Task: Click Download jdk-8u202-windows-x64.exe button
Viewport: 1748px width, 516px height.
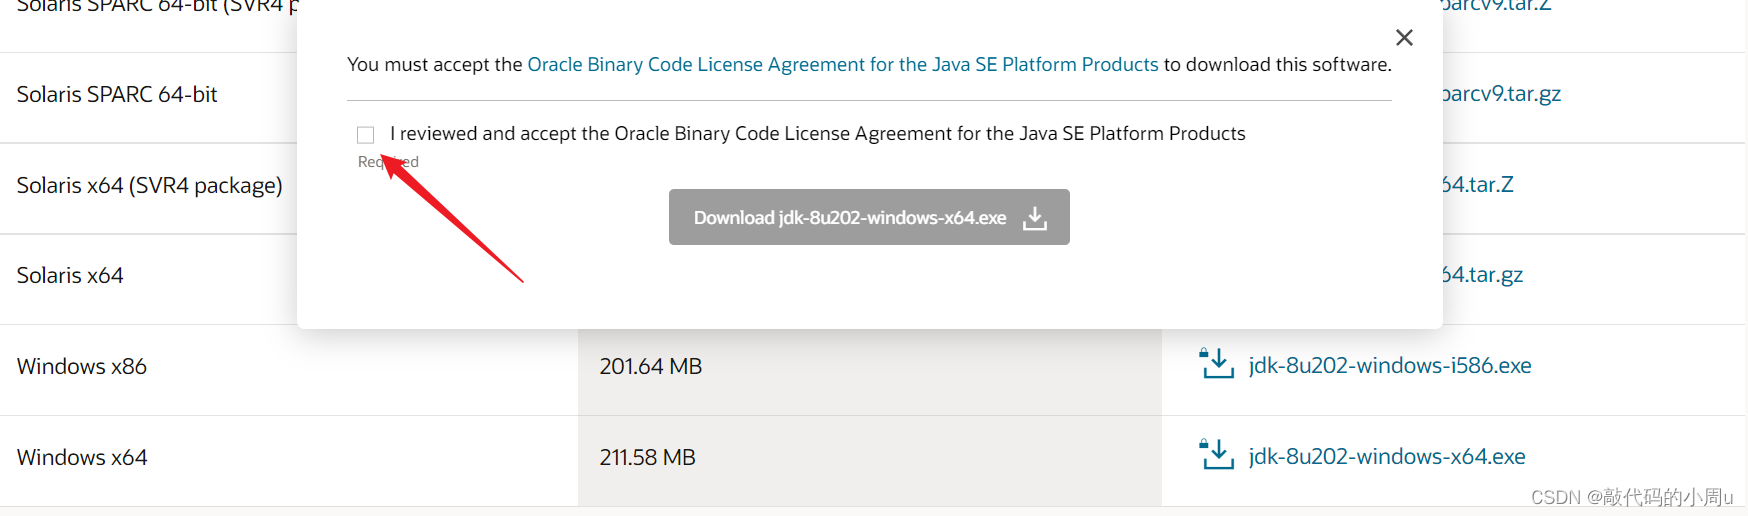Action: coord(869,217)
